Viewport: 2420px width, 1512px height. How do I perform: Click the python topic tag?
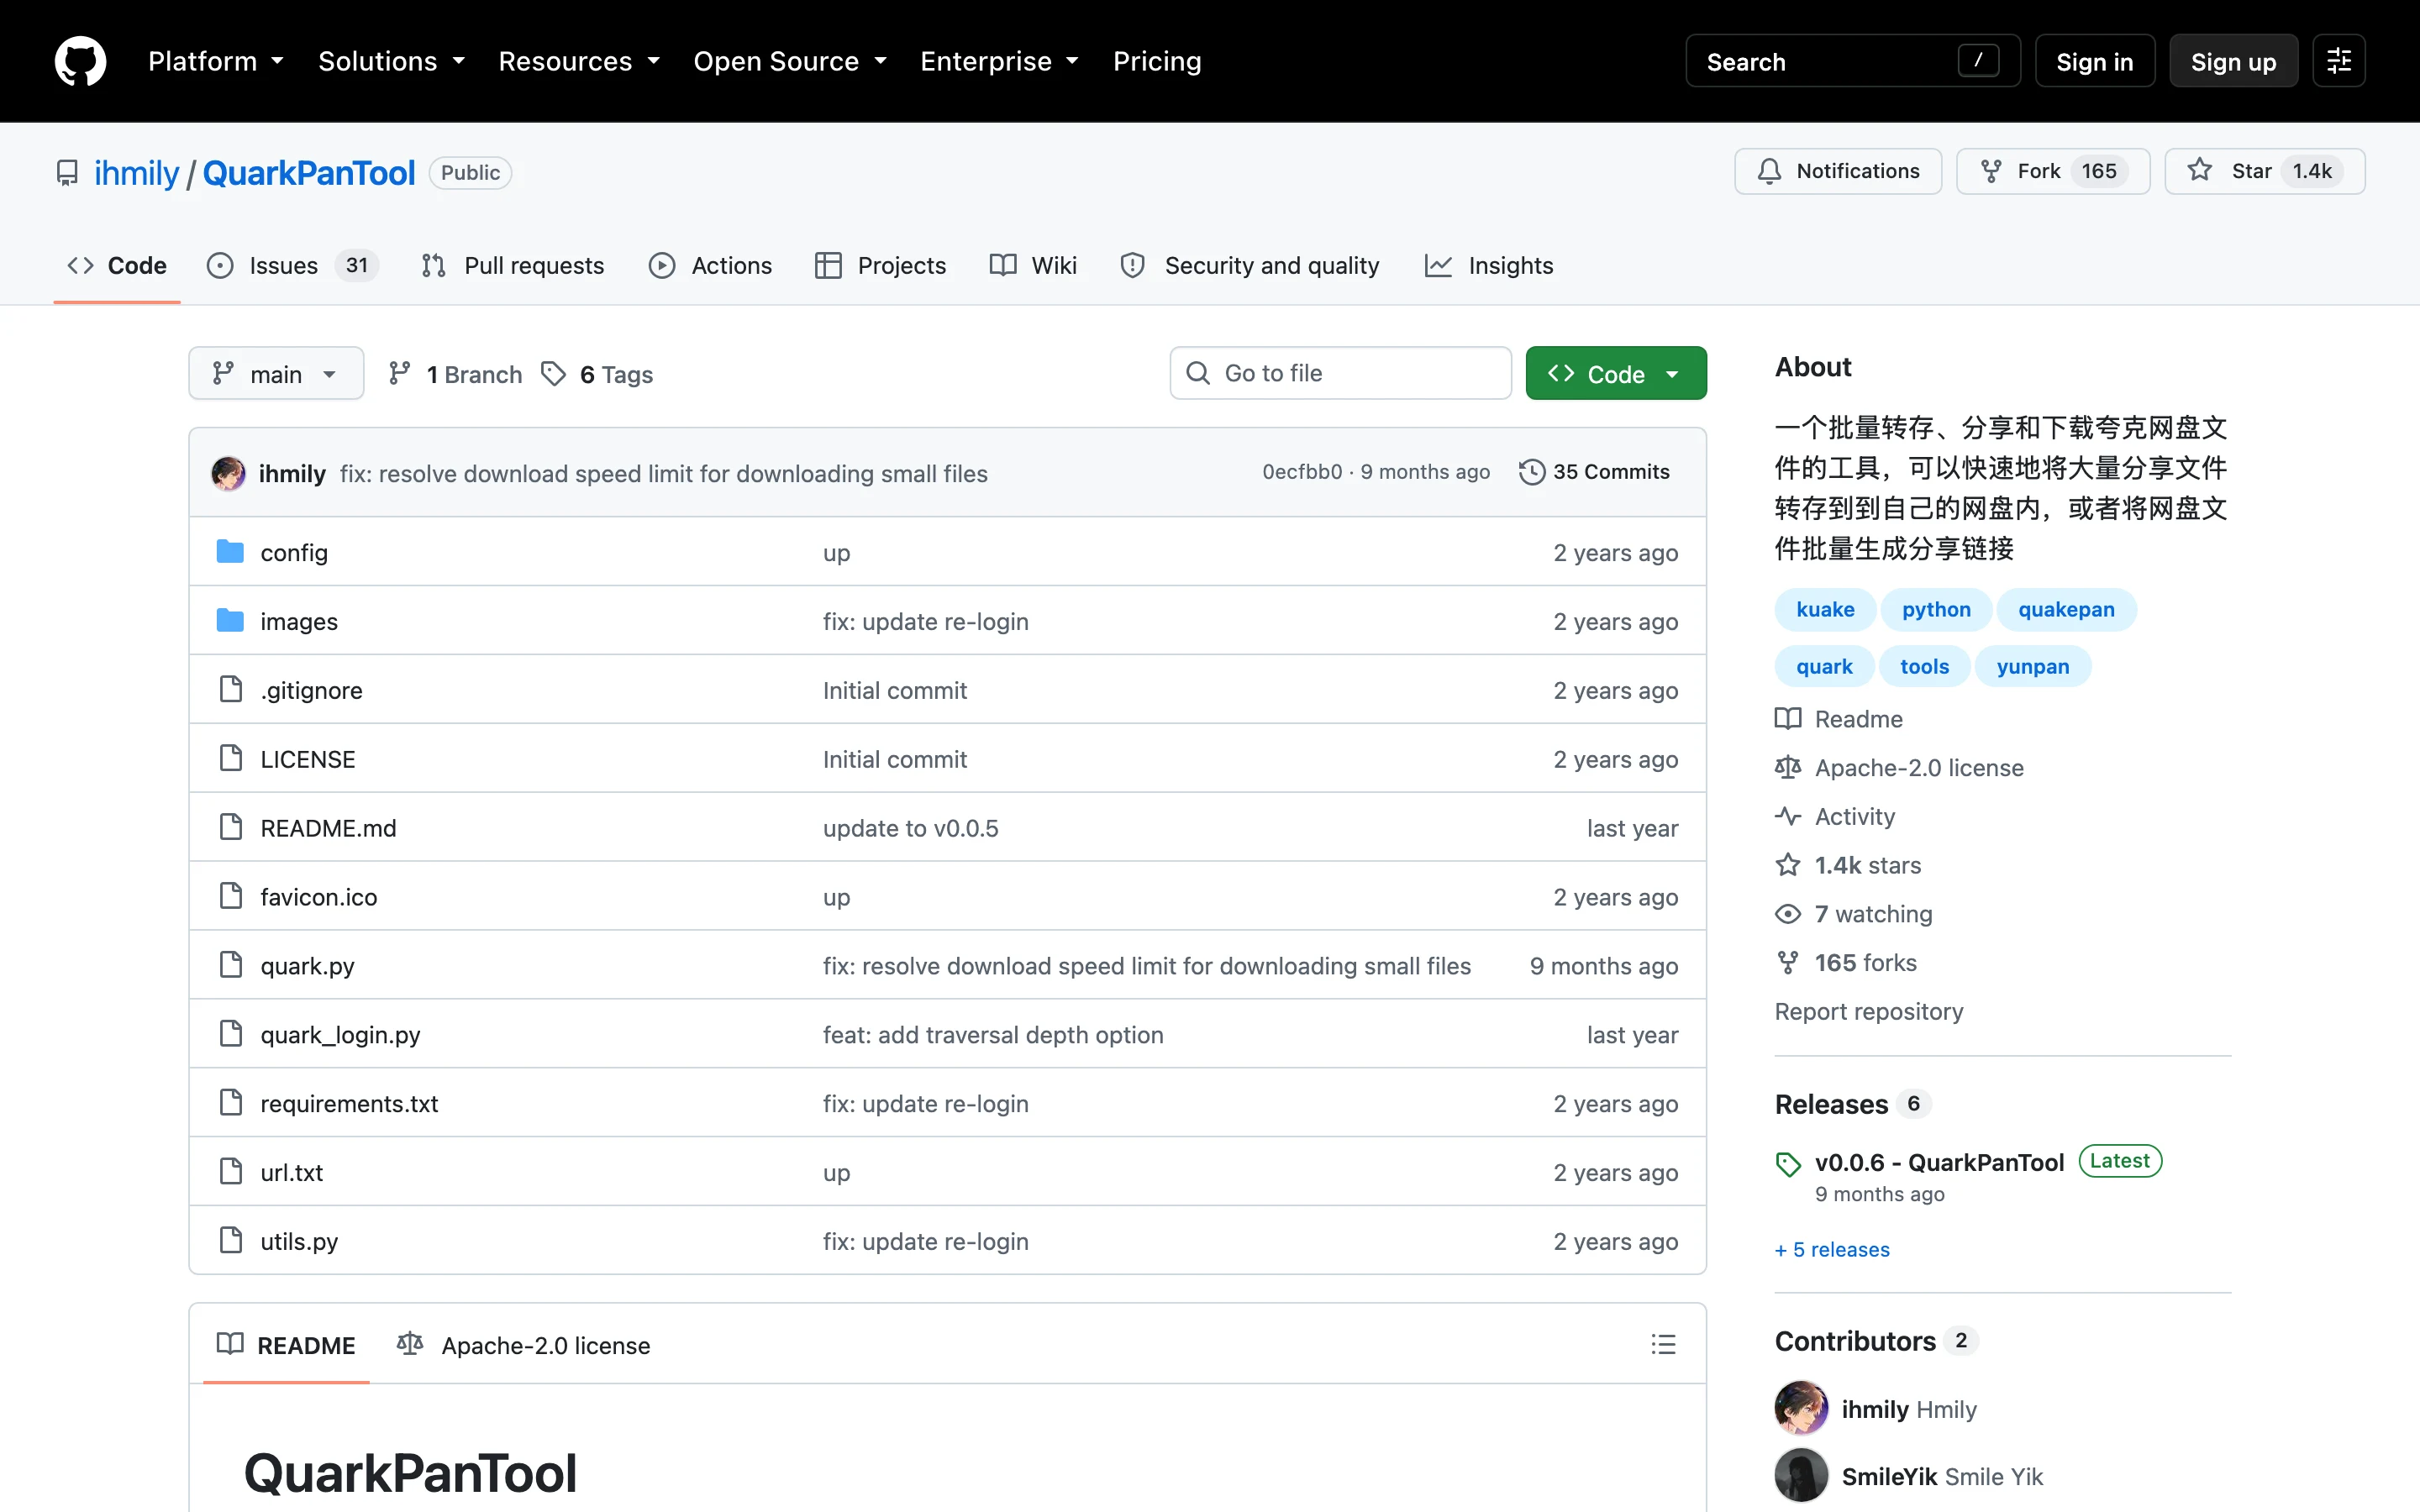(x=1936, y=609)
